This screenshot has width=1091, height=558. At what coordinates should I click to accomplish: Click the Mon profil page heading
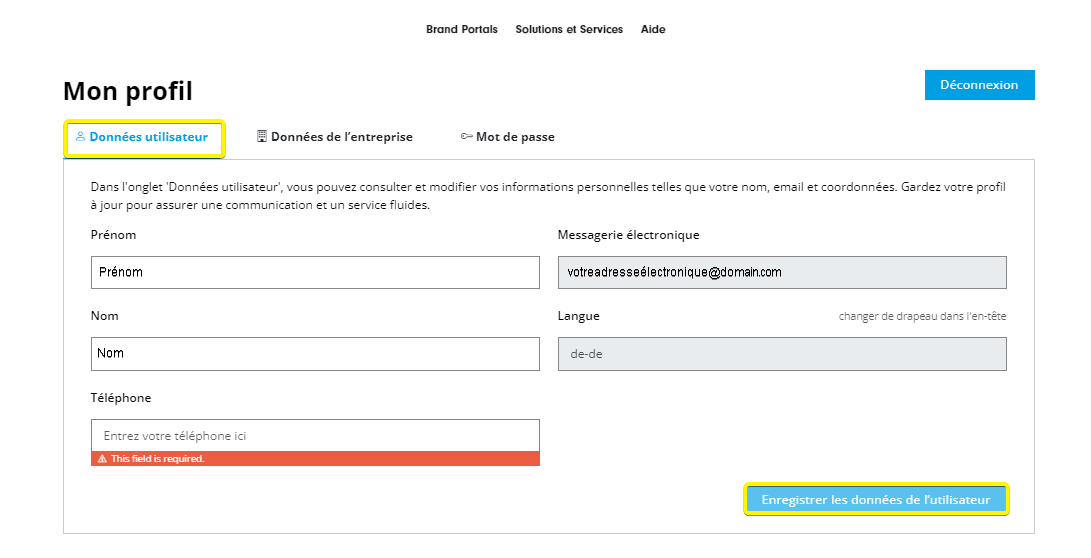pyautogui.click(x=128, y=91)
